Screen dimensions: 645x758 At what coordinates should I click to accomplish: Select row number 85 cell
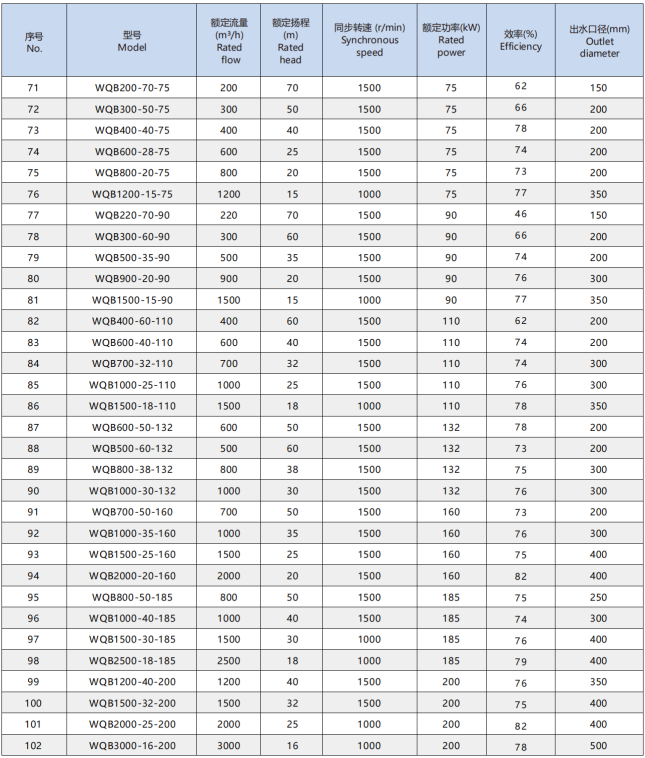pyautogui.click(x=33, y=385)
